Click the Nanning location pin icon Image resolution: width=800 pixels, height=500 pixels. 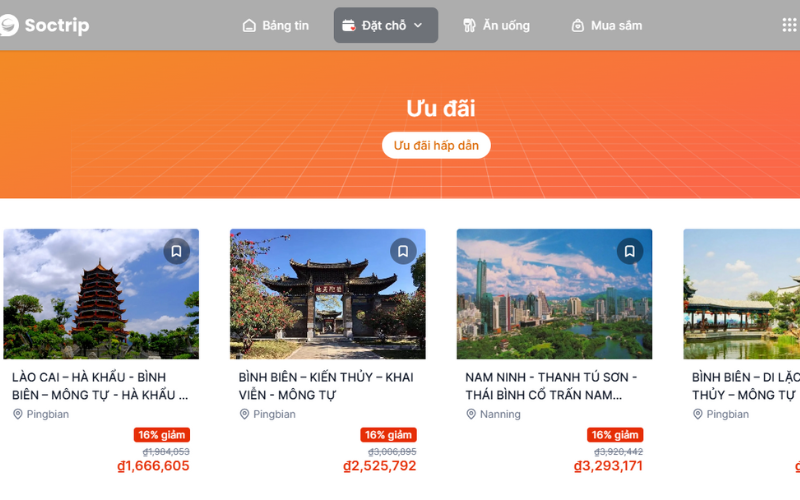pyautogui.click(x=471, y=414)
